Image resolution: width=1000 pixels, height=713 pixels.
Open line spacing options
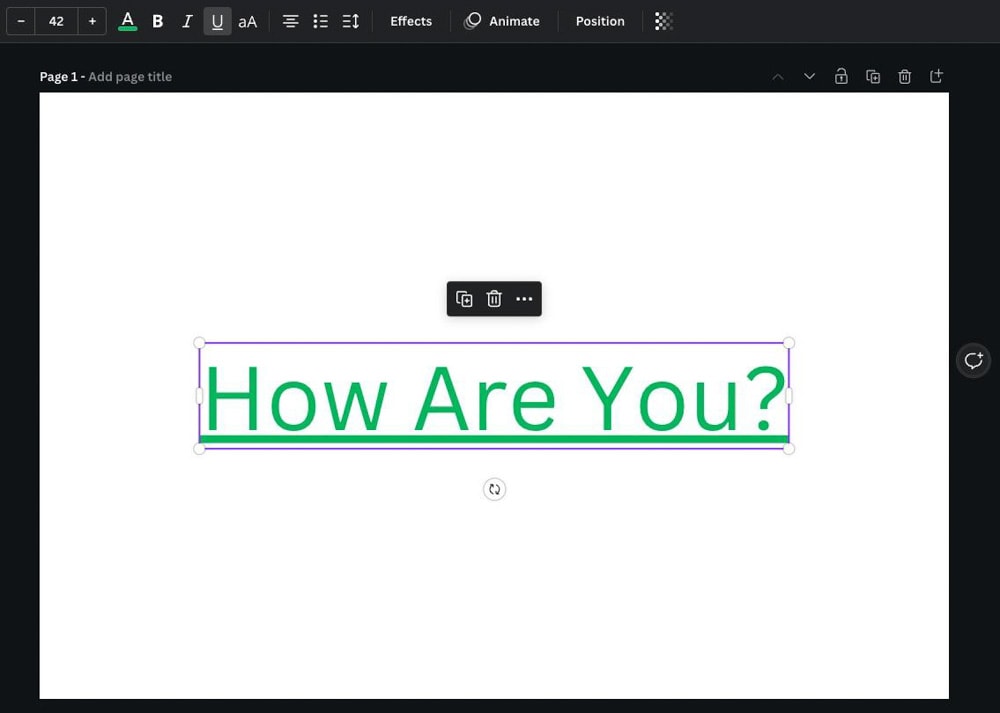click(350, 21)
